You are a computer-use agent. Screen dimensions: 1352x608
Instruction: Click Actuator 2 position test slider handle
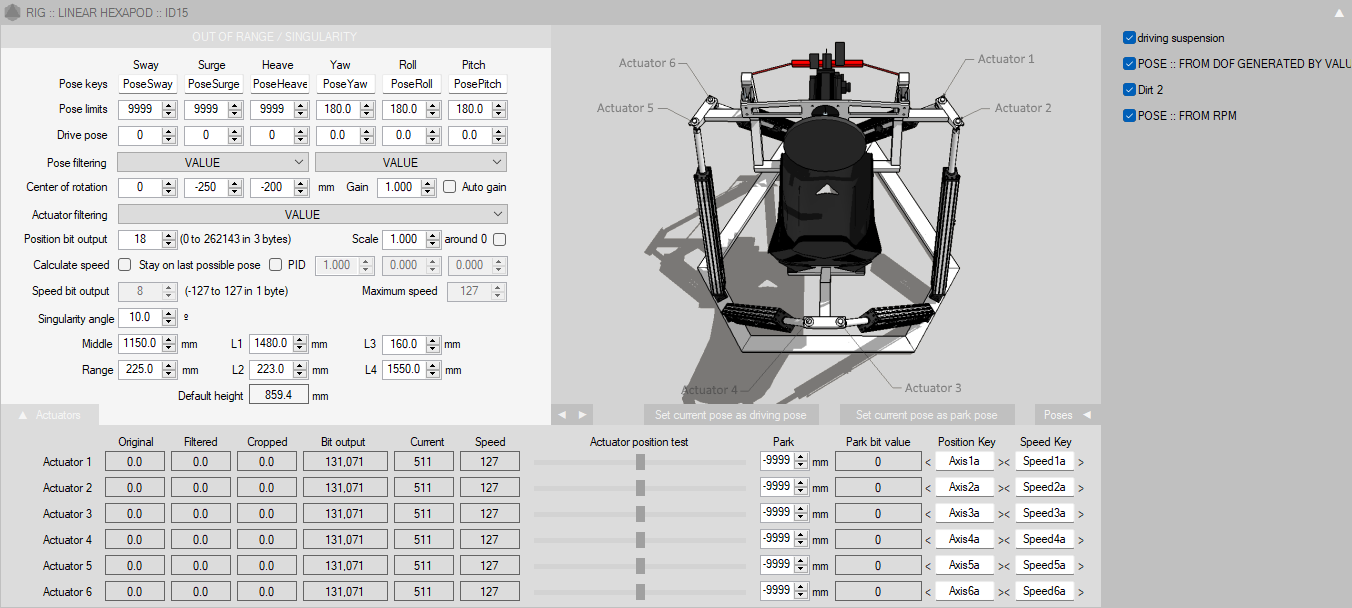pyautogui.click(x=640, y=488)
